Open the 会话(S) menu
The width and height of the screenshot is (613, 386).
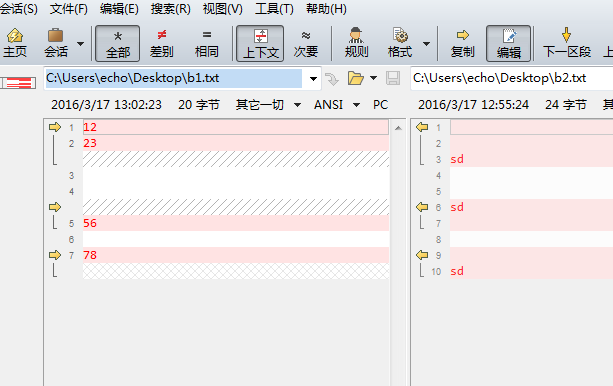pos(18,9)
